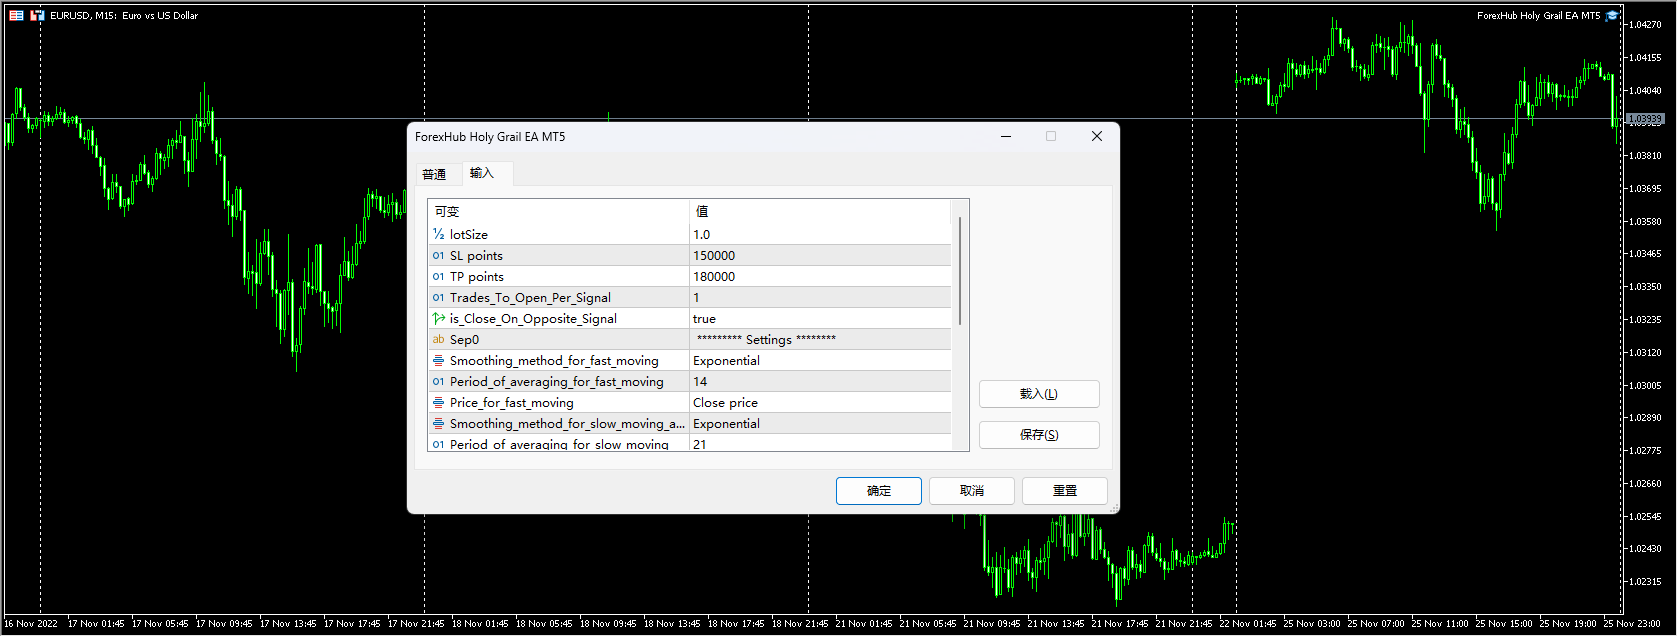Edit Period_of_averaging_for_fast_moving value 14
1678x637 pixels.
tap(820, 381)
